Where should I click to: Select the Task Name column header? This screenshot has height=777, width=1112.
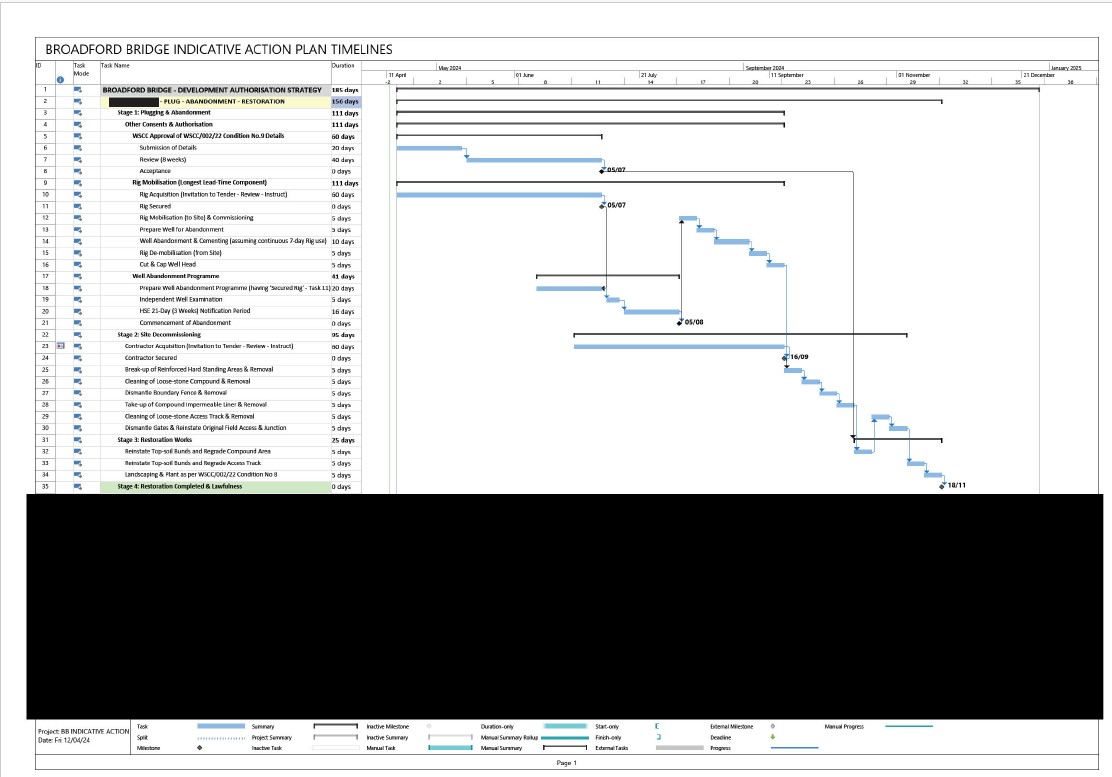115,65
